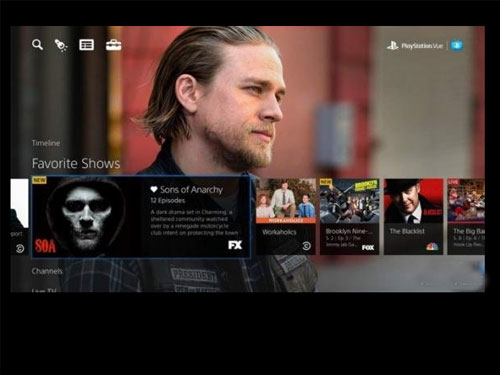Open the Brooklyn Nine-Nine show tile
Screen dimensions: 500x375
coord(349,217)
